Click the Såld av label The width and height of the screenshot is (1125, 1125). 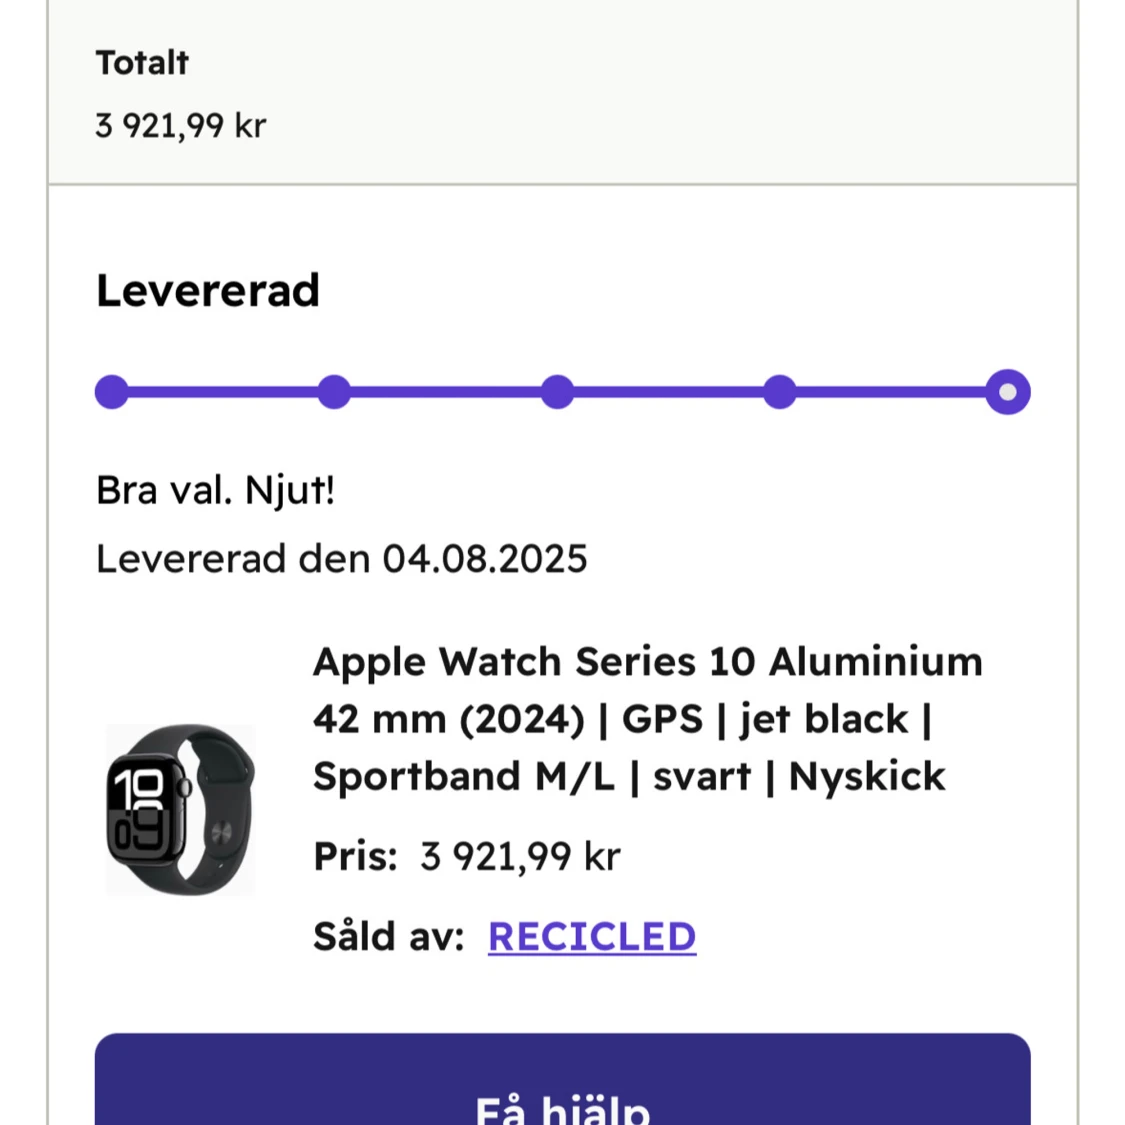pos(386,936)
